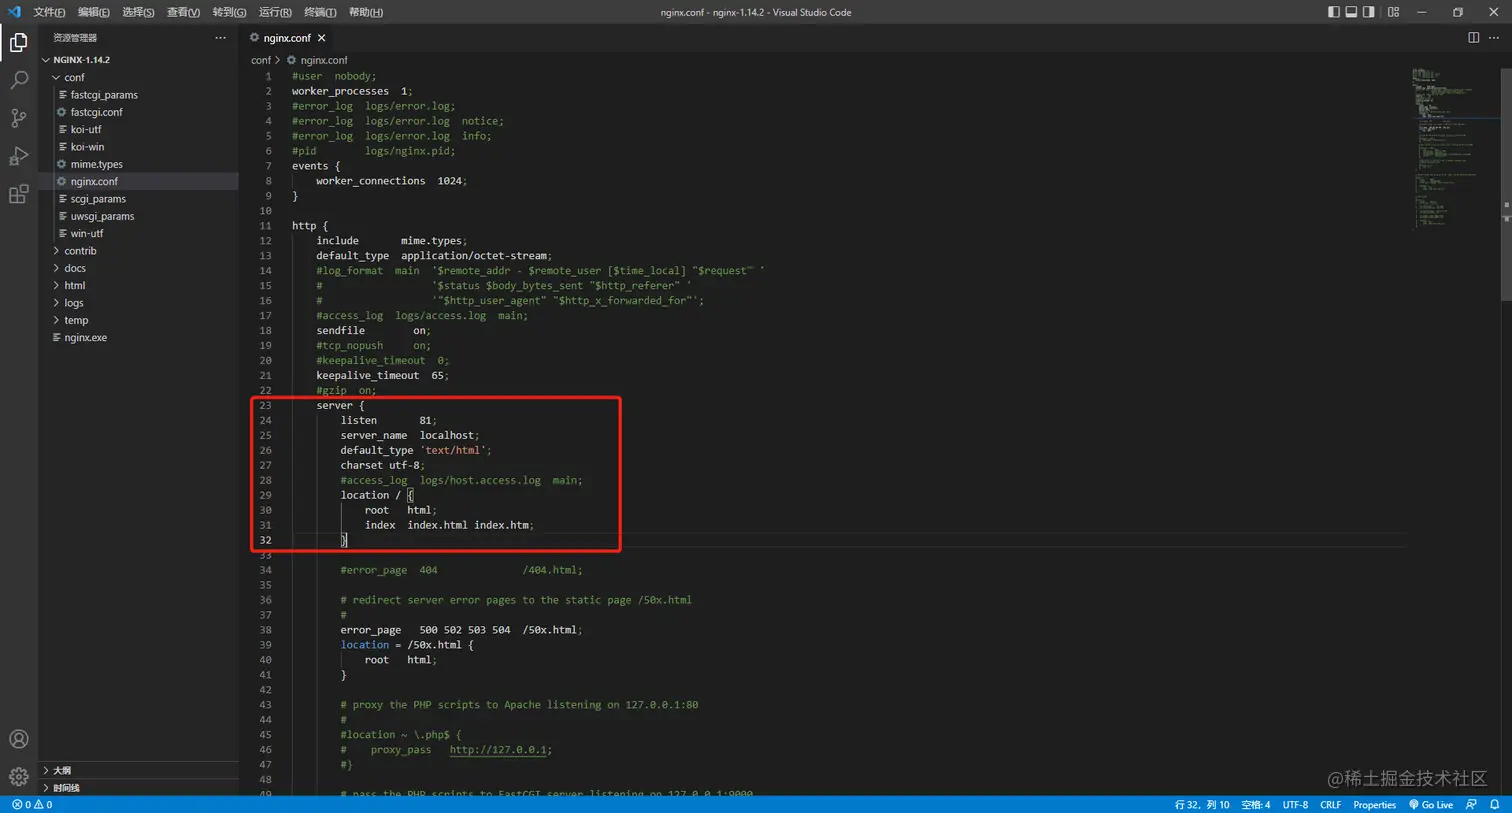
Task: Open the 编辑(E) menu
Action: coord(94,12)
